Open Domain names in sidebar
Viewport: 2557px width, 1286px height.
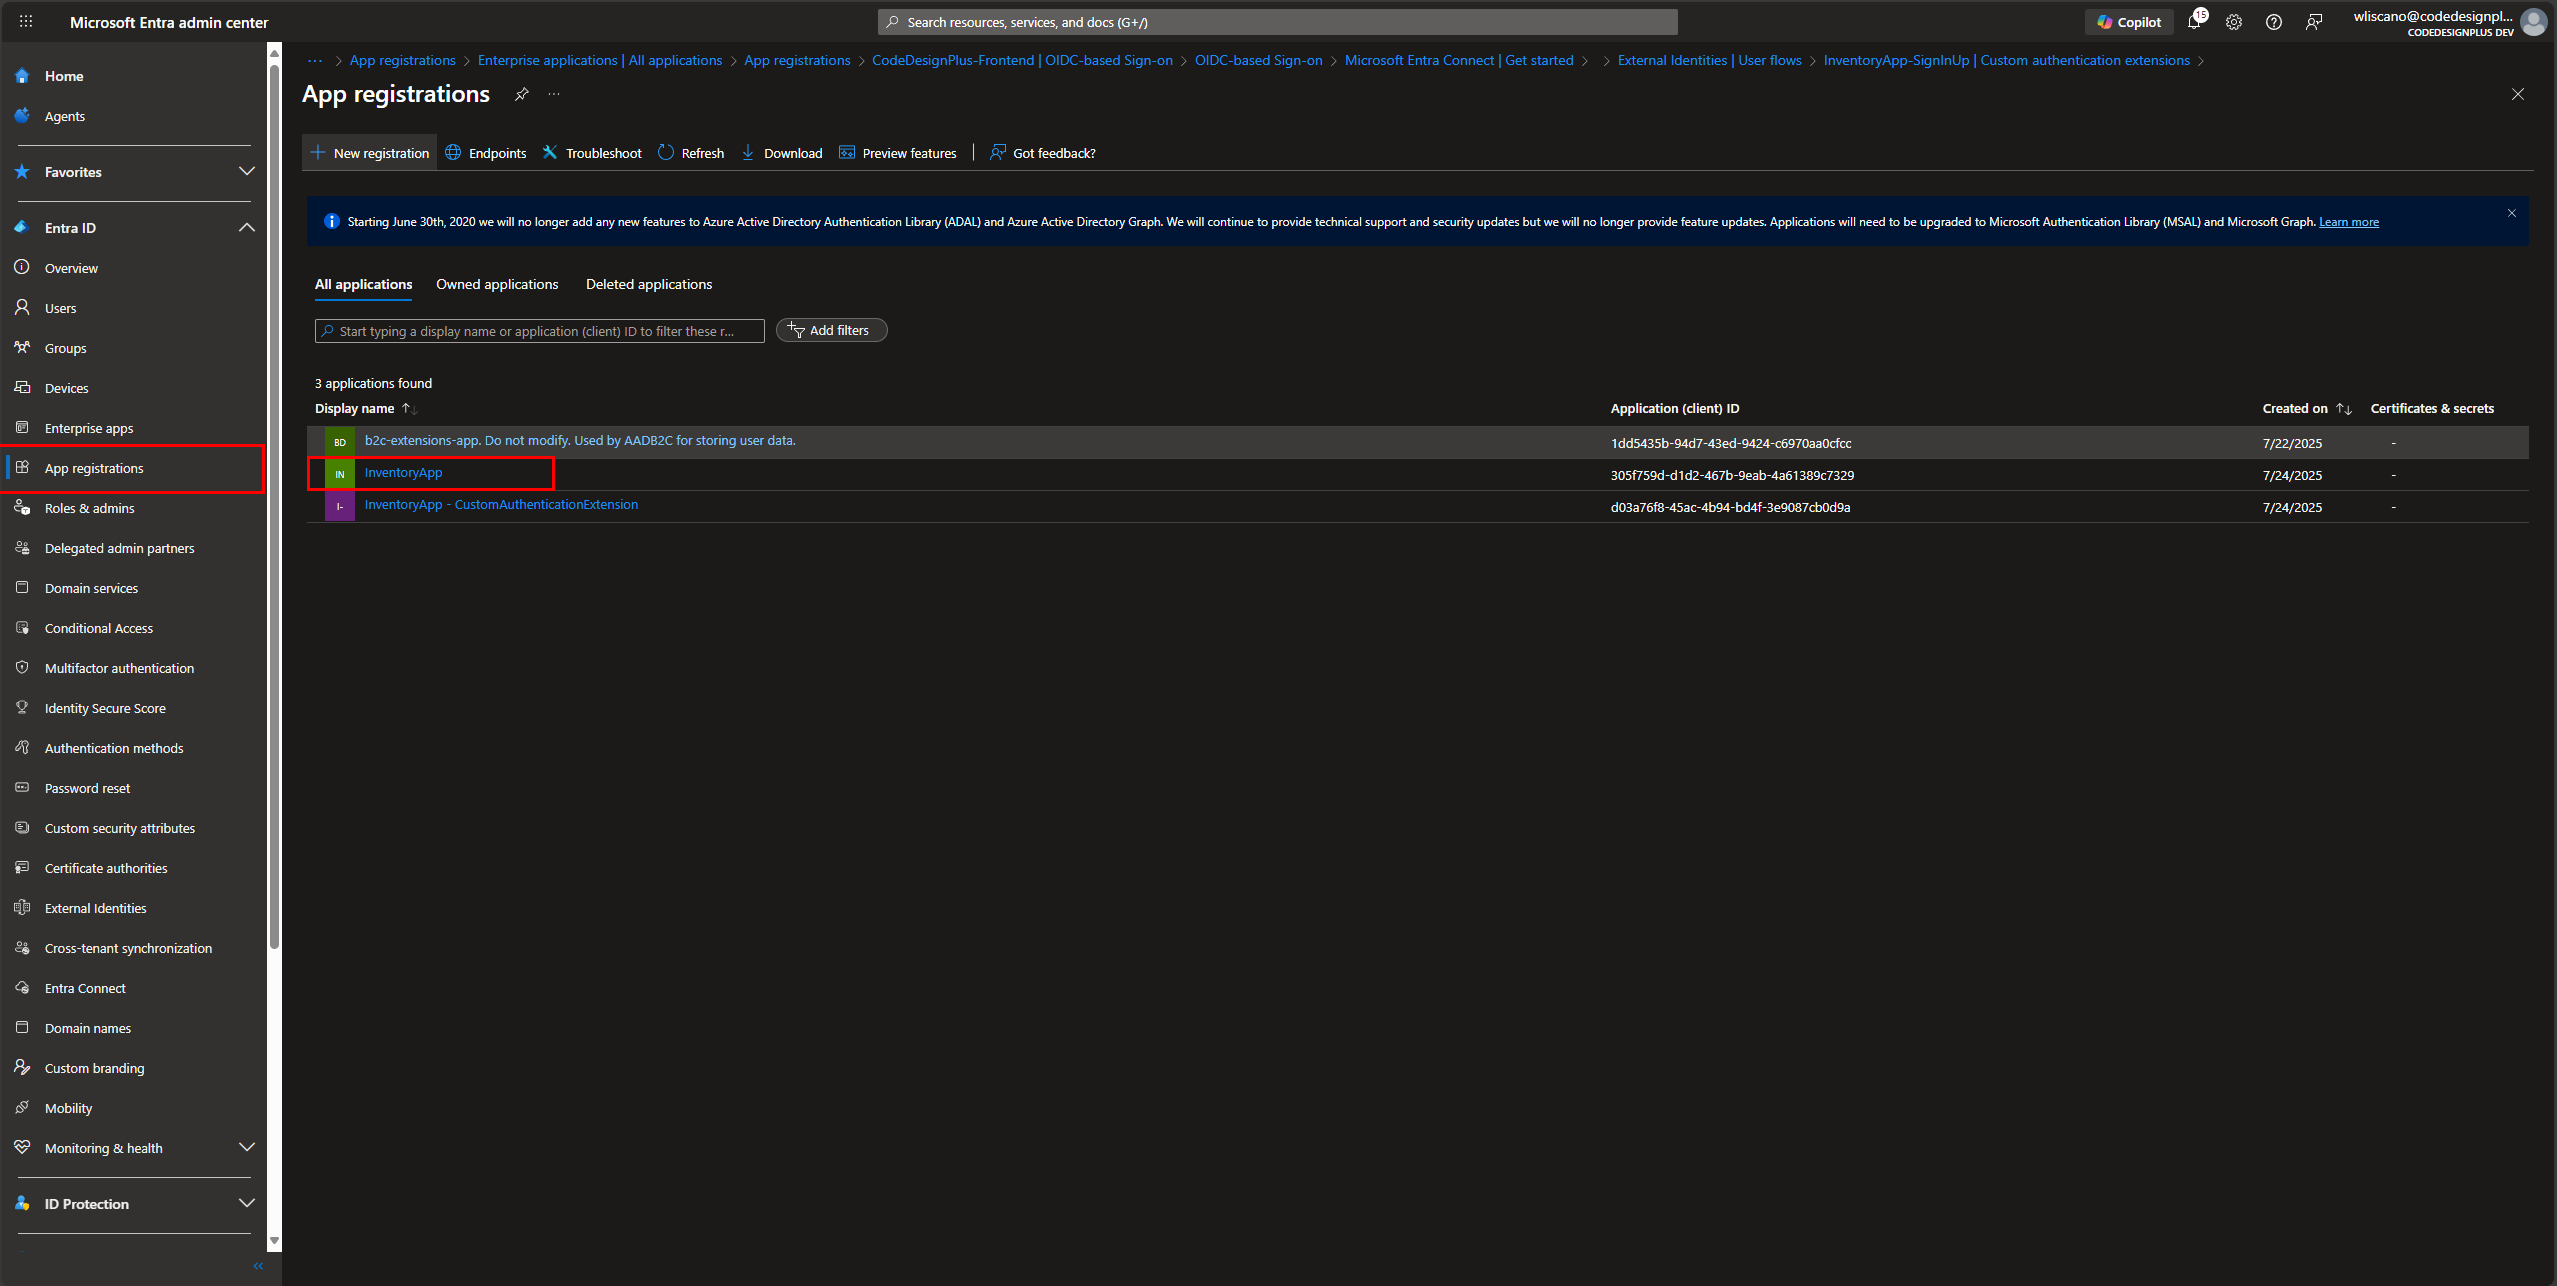click(x=87, y=1028)
